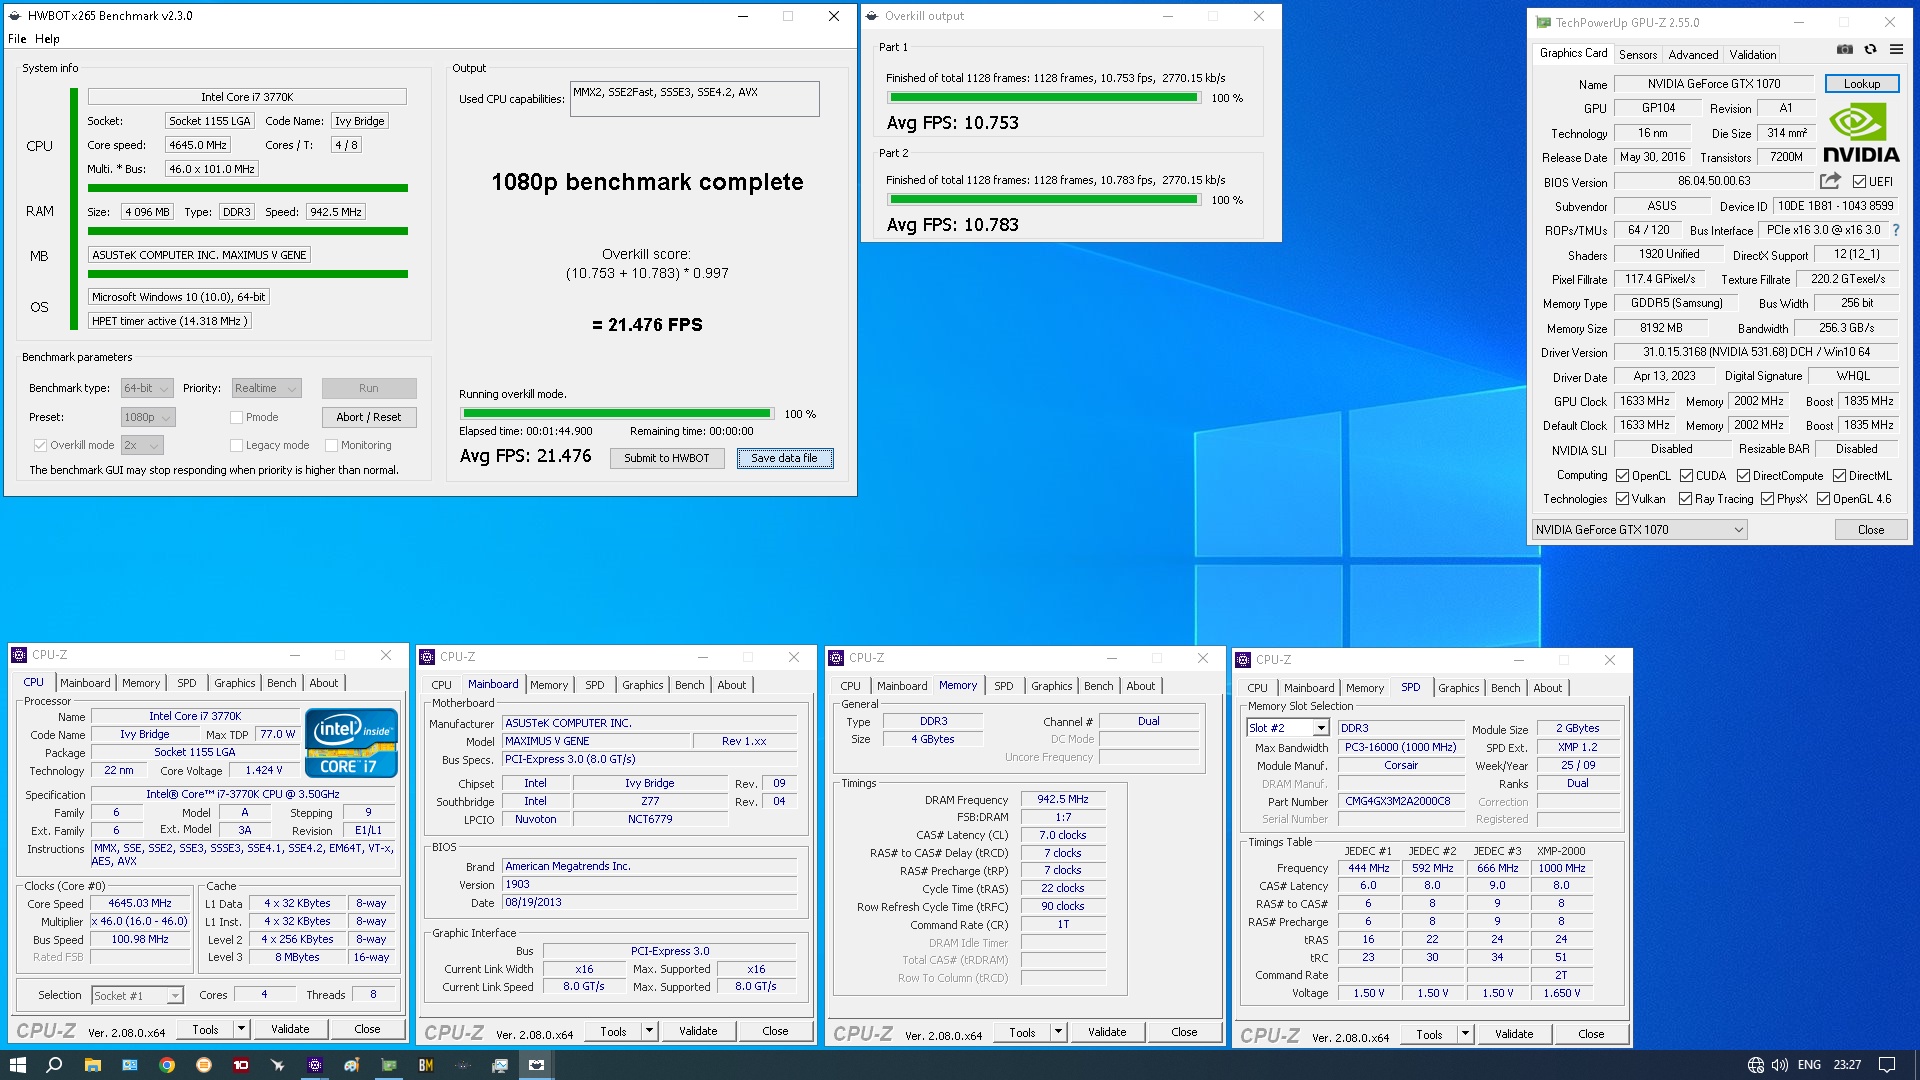Click the CPU-Z purple chip taskbar icon
The height and width of the screenshot is (1080, 1920).
(x=315, y=1065)
